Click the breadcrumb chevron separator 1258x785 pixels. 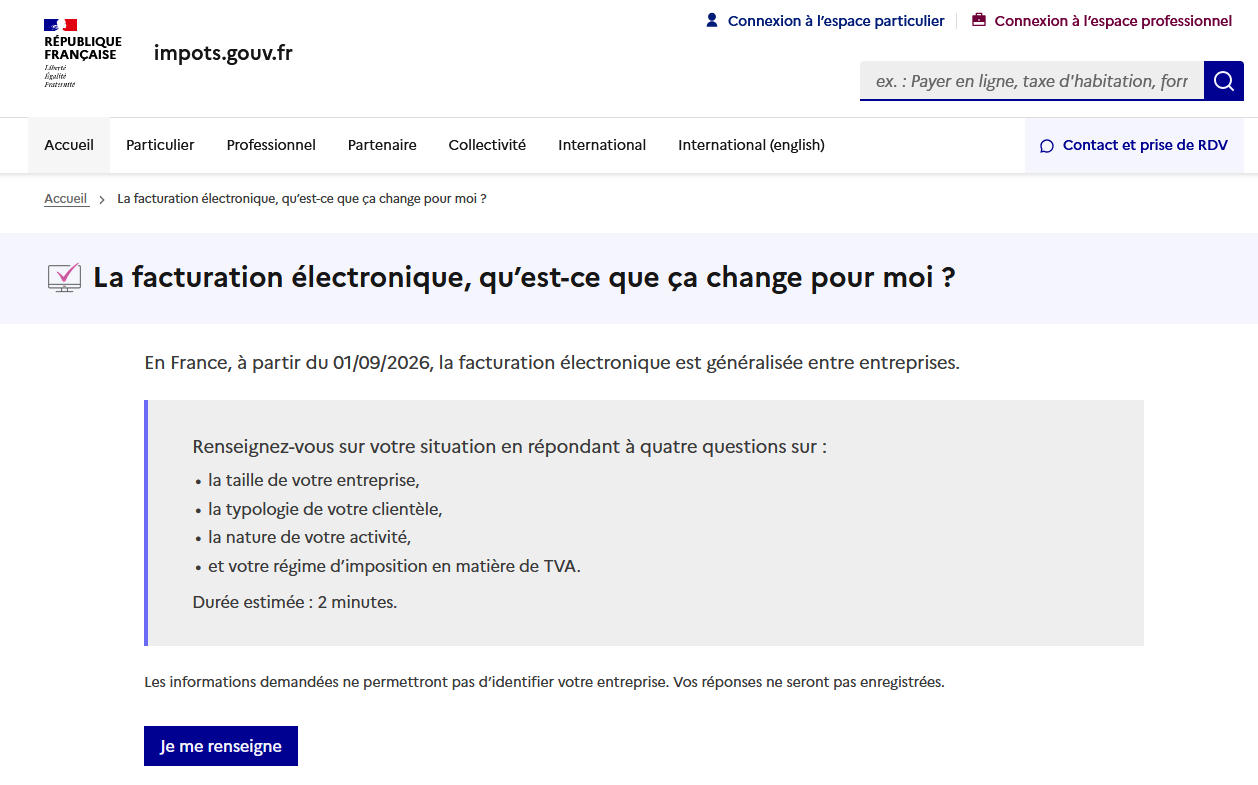pyautogui.click(x=102, y=200)
